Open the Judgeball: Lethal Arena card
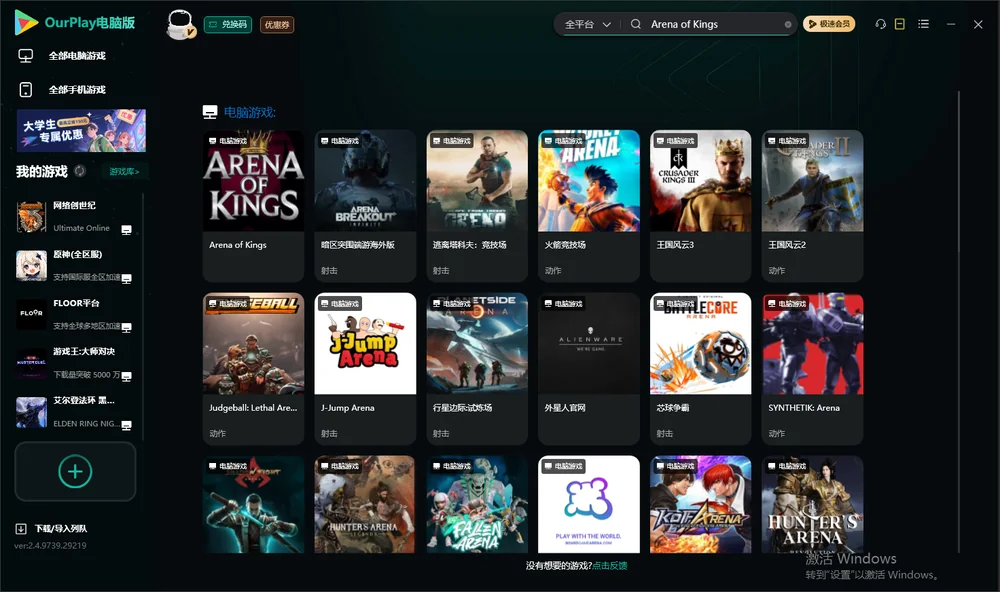 tap(253, 369)
